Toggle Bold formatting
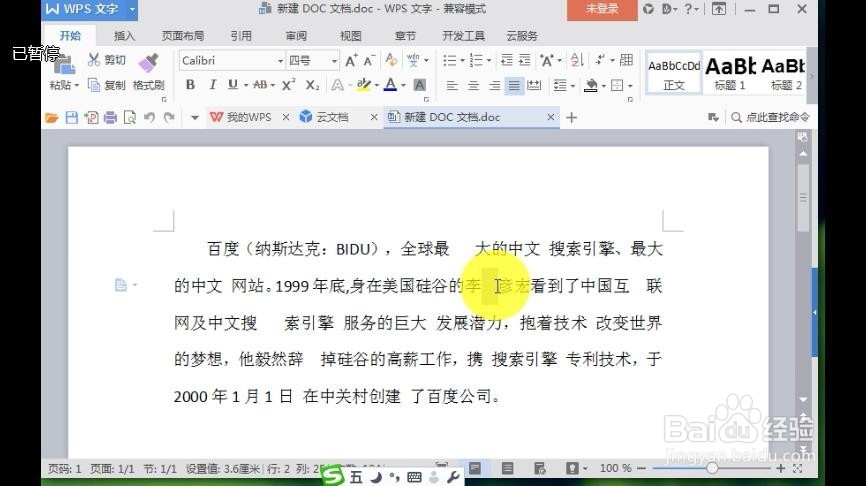Screen dimensions: 866x486 (x=191, y=84)
